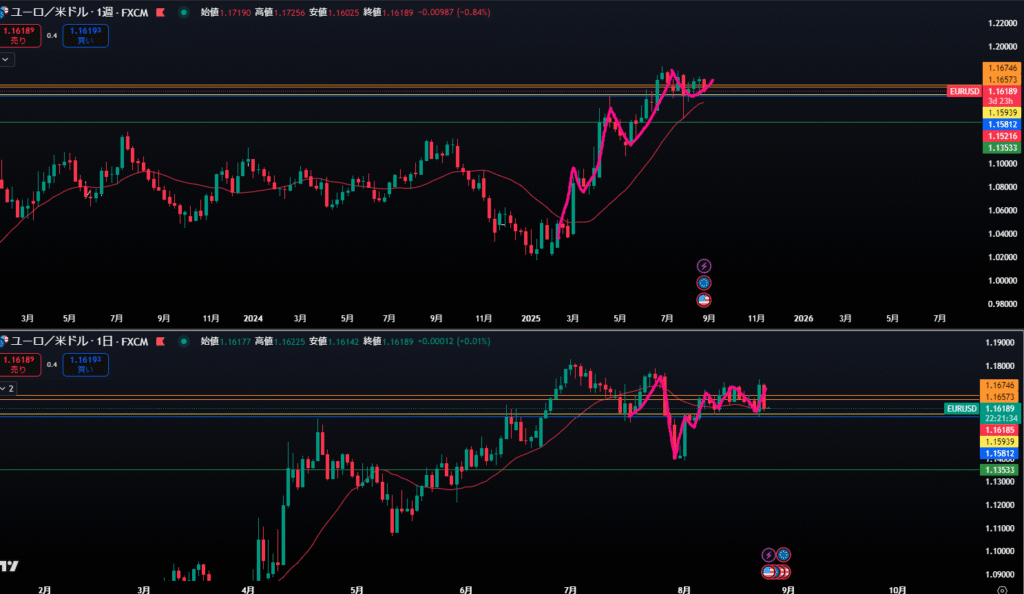The image size is (1024, 594).
Task: Click the lightning event icon on weekly chart
Action: (x=703, y=266)
